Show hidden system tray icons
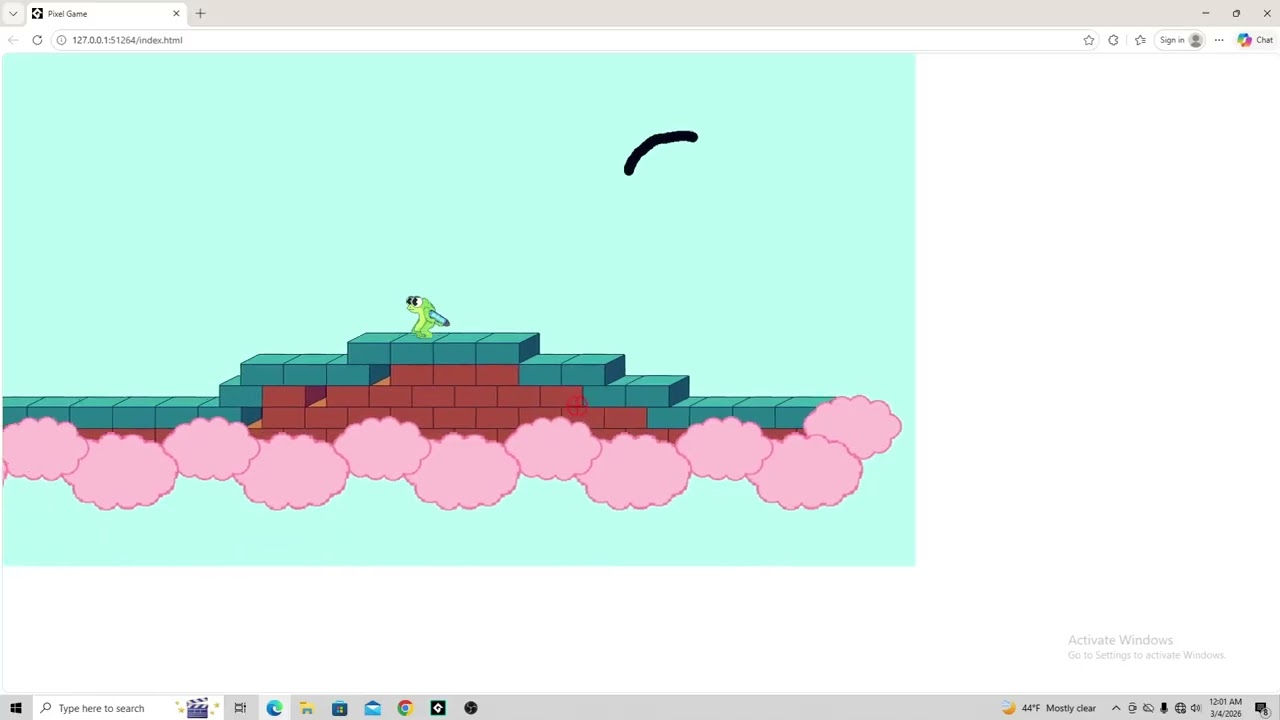Image resolution: width=1280 pixels, height=720 pixels. pos(1116,708)
